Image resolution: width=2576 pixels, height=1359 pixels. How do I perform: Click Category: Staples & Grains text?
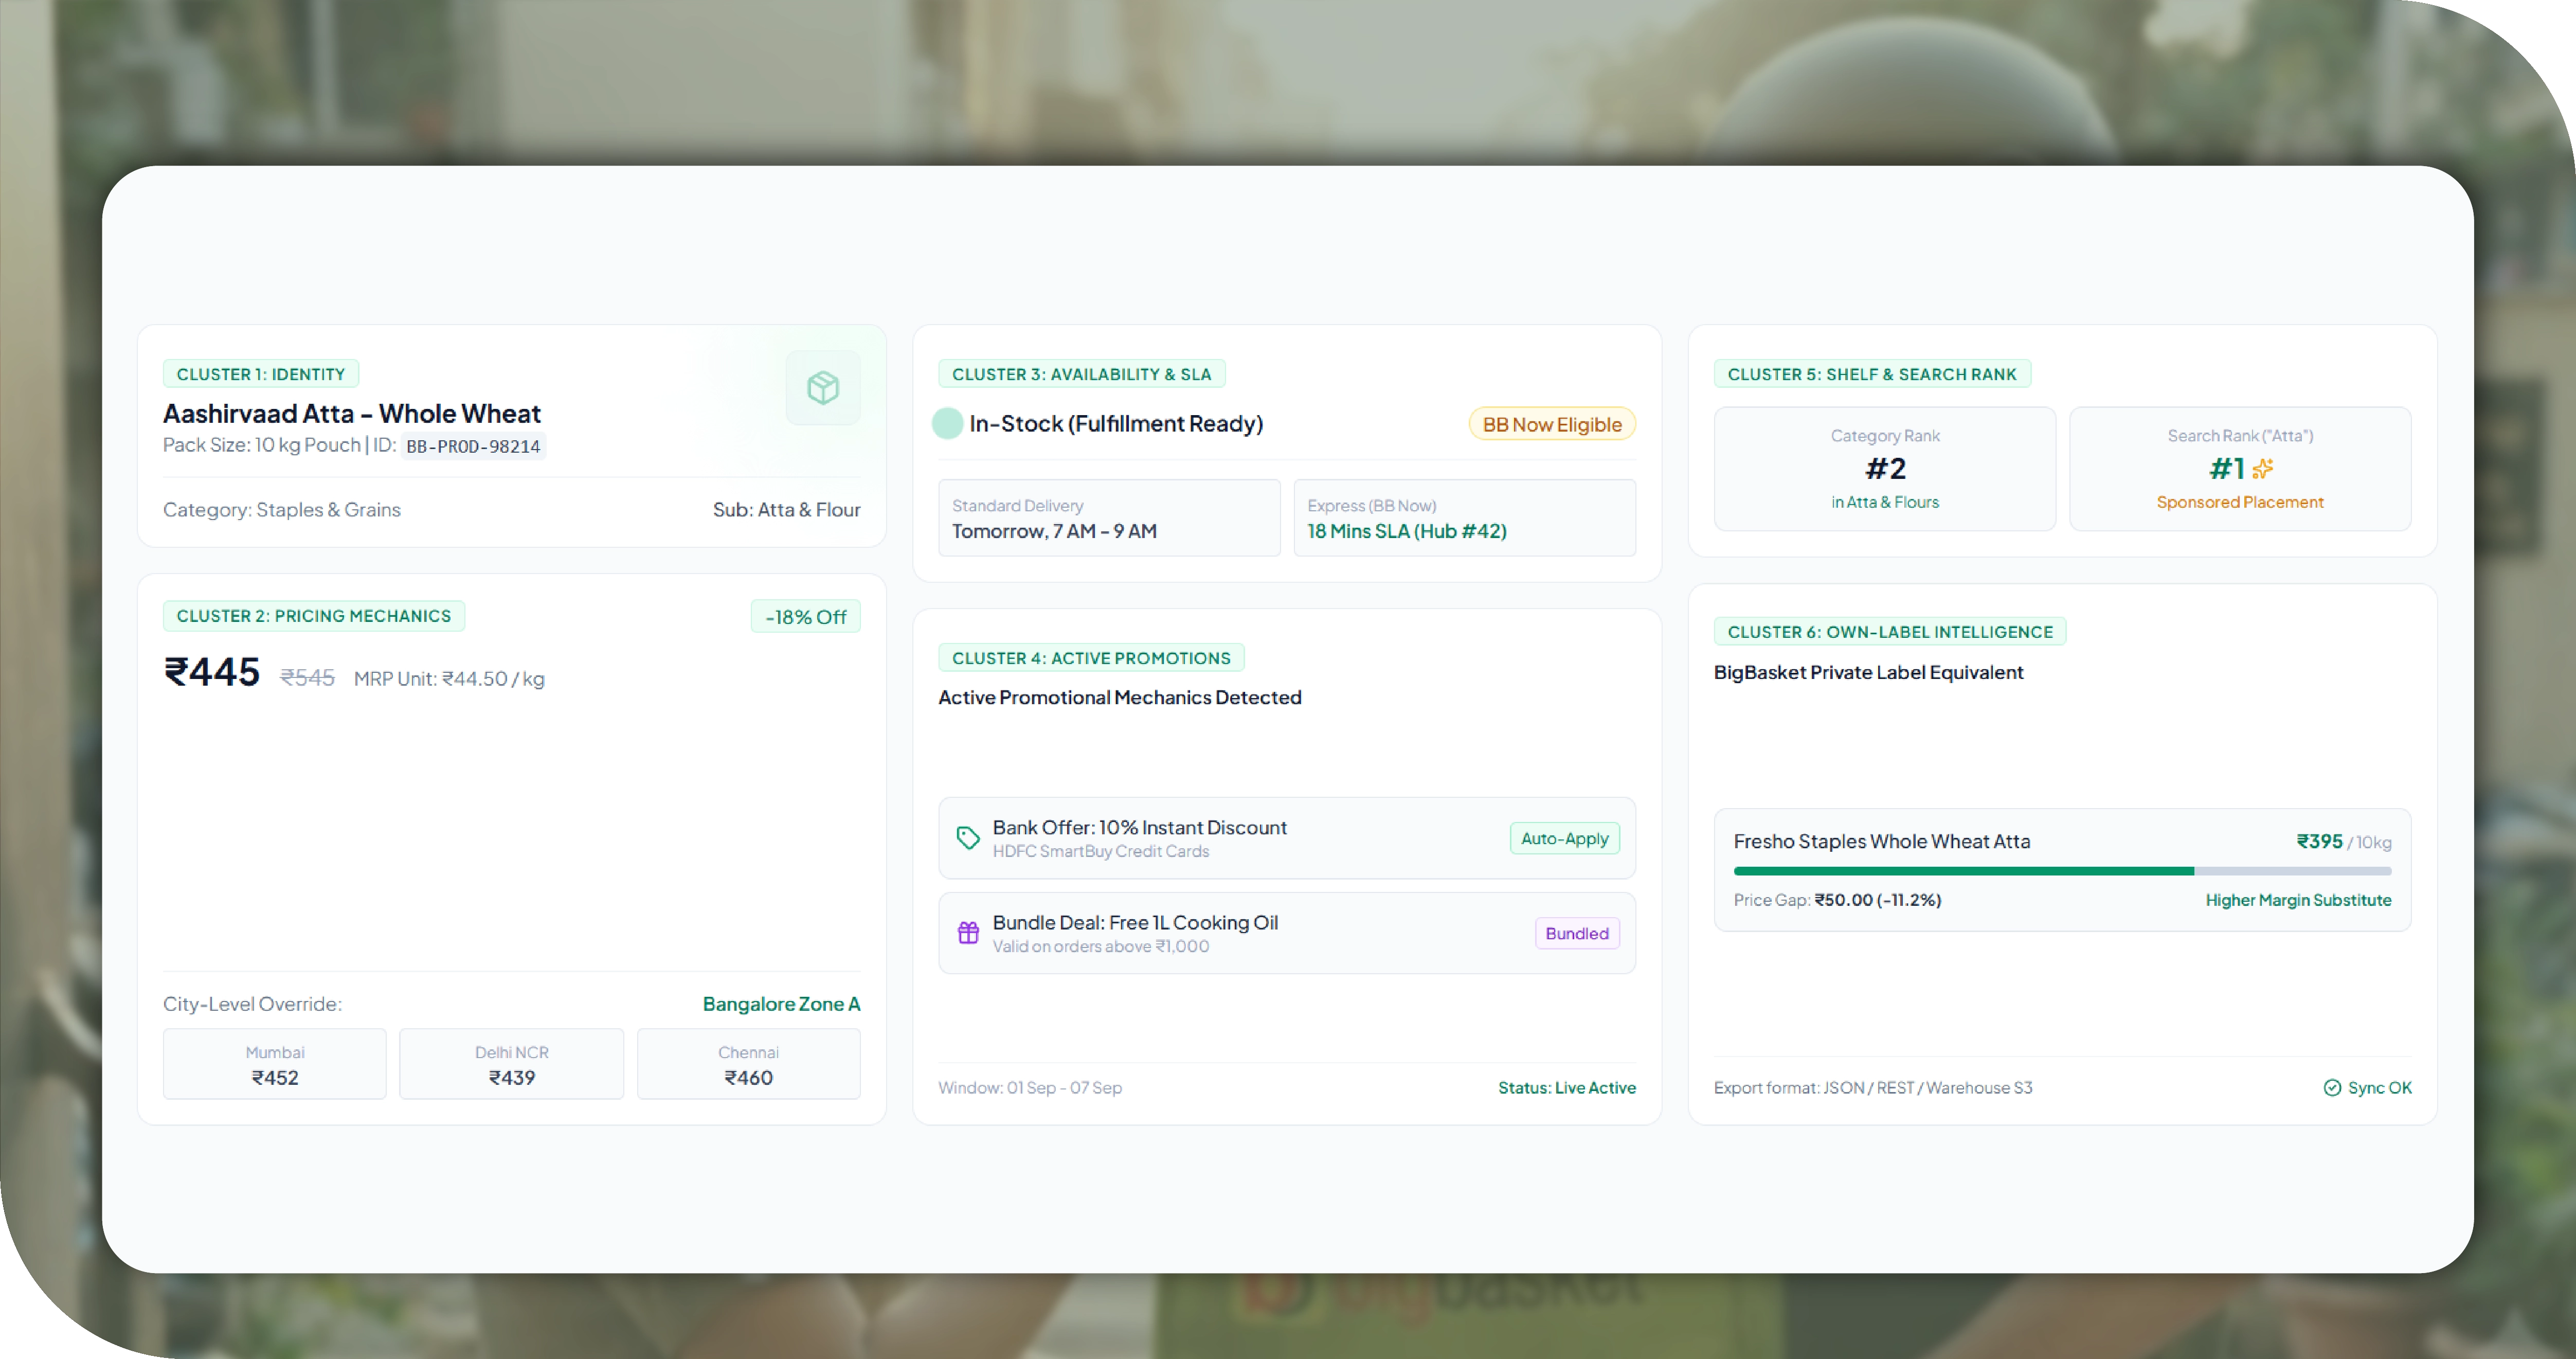pos(282,510)
